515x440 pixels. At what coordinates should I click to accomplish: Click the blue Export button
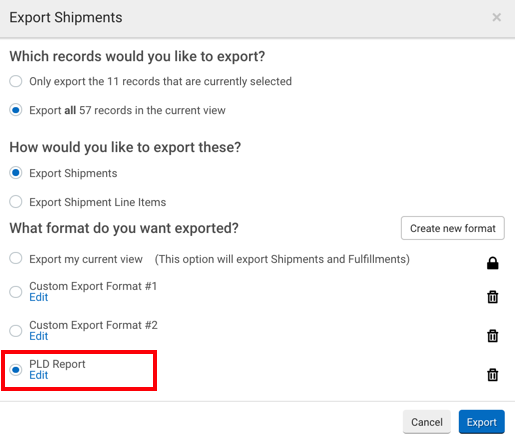coord(482,422)
